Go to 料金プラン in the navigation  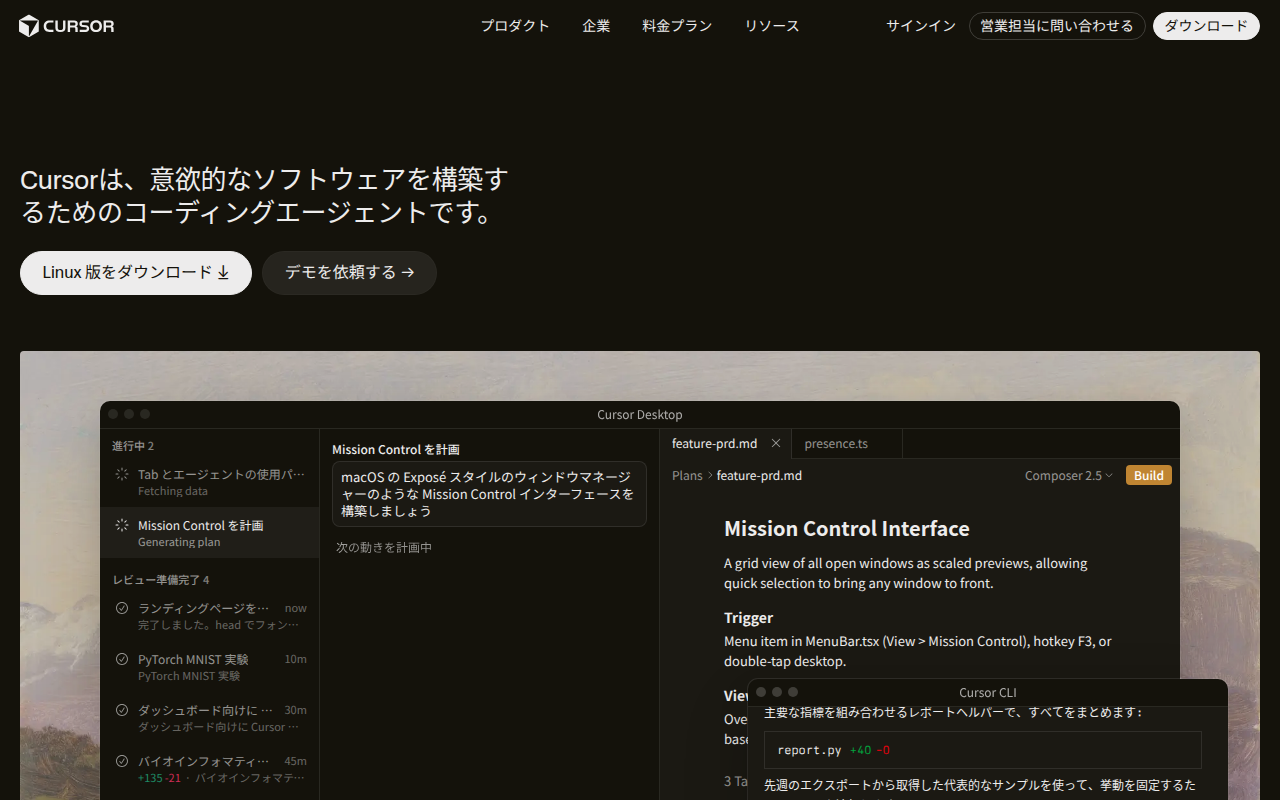tap(677, 26)
